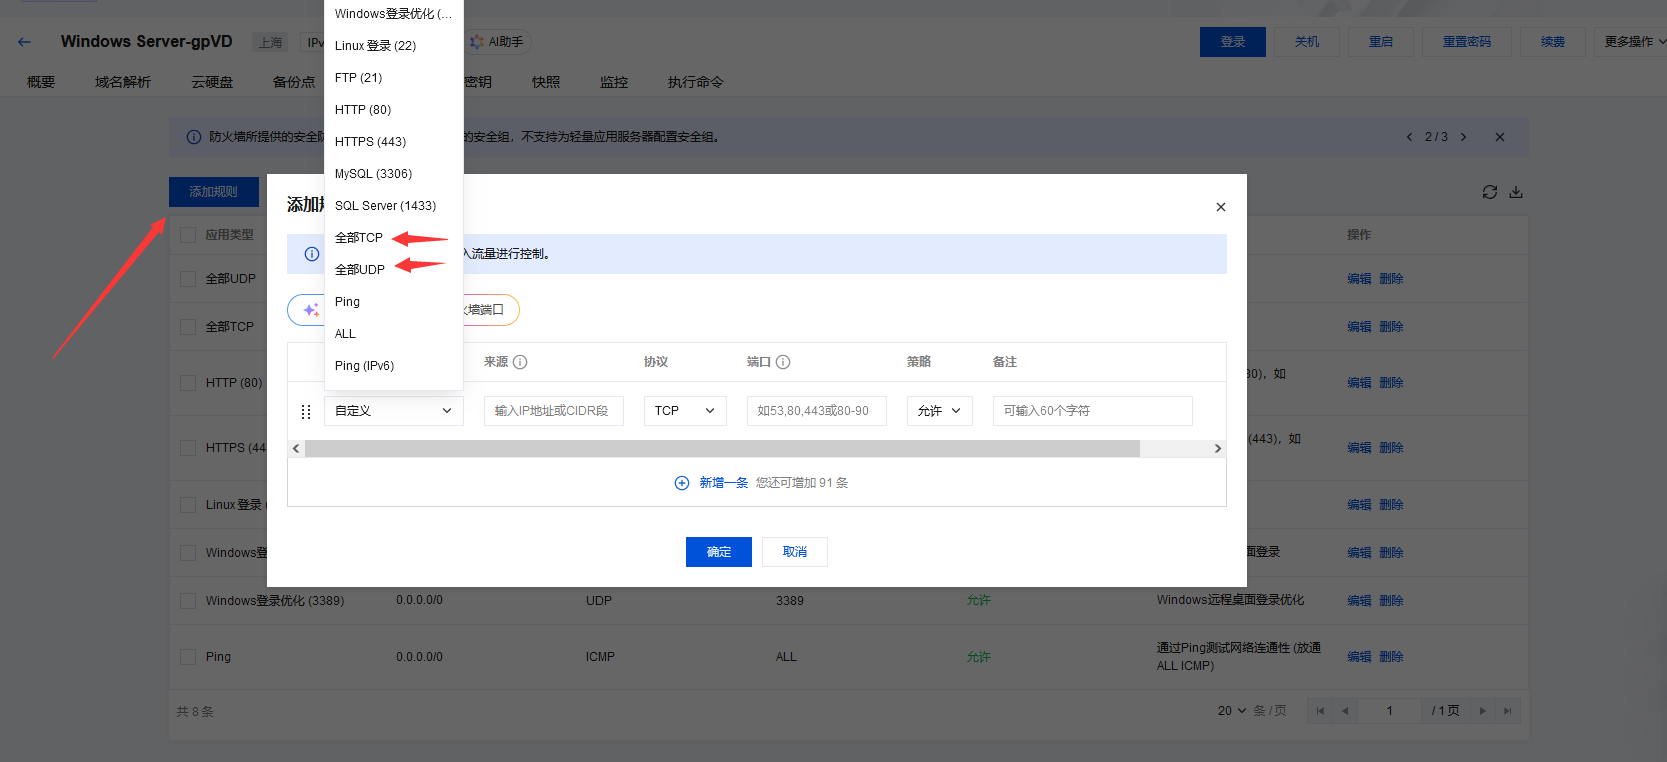Click the 登录 button
This screenshot has height=762, width=1667.
(1233, 42)
